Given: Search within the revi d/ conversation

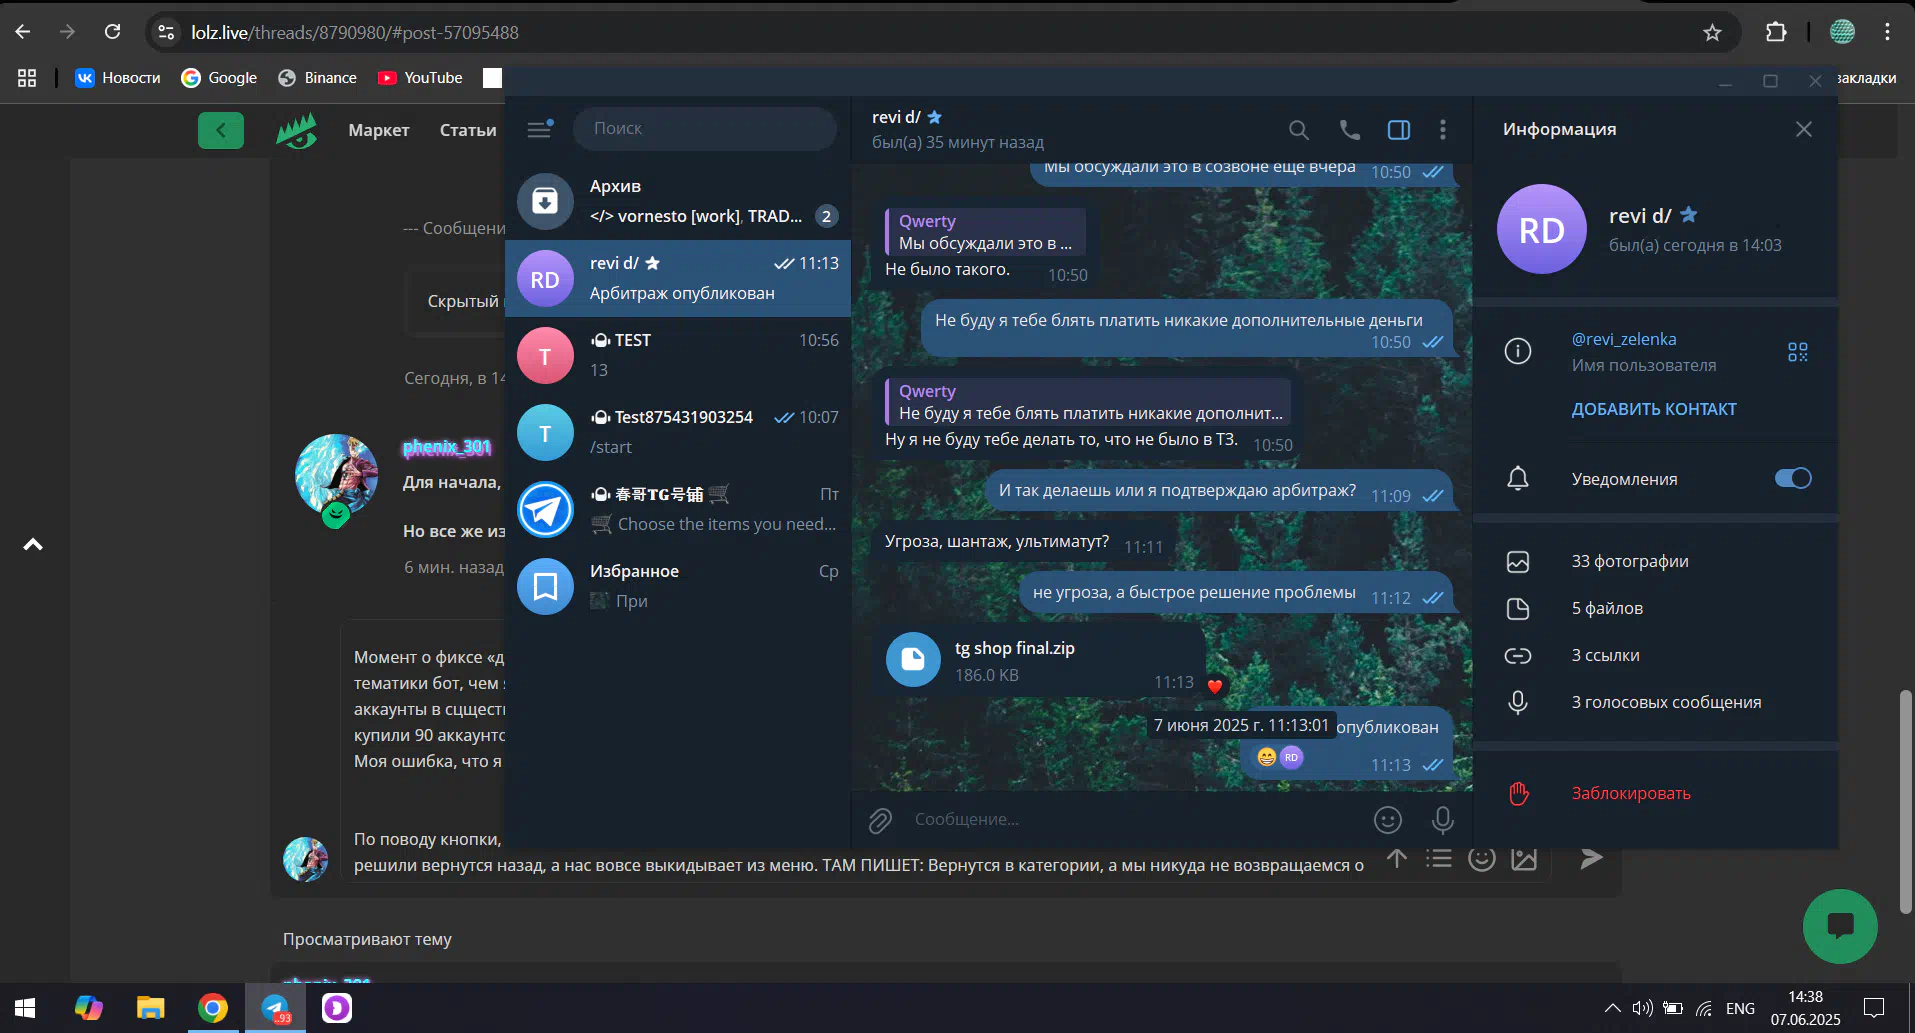Looking at the screenshot, I should [1298, 130].
